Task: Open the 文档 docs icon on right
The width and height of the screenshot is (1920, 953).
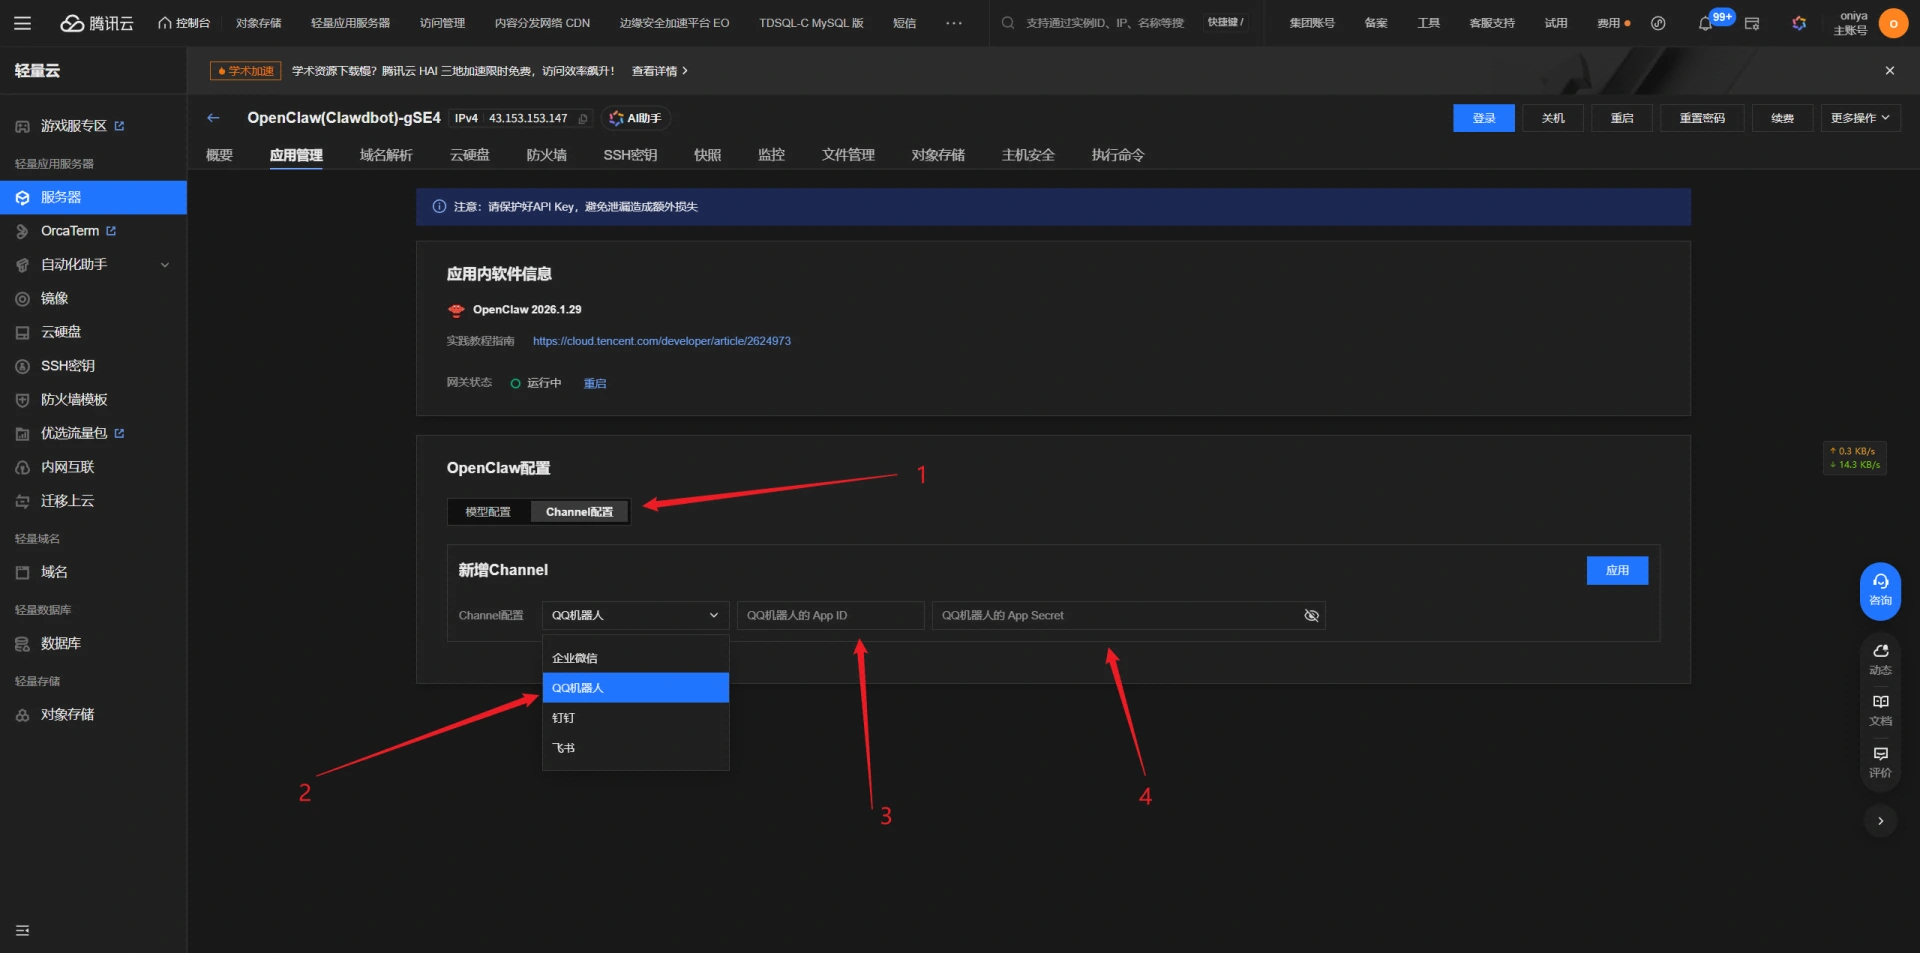Action: (x=1880, y=709)
